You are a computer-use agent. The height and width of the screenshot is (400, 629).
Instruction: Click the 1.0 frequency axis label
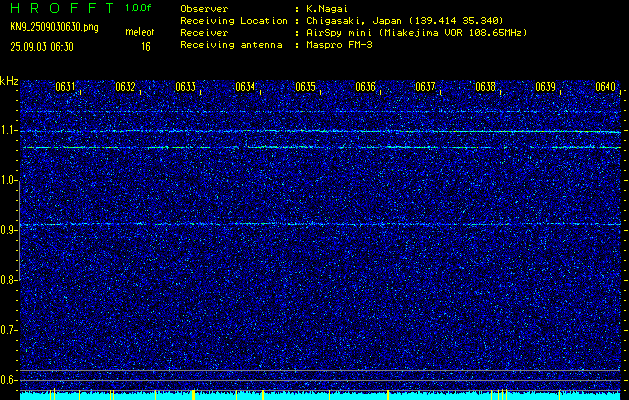(8, 180)
